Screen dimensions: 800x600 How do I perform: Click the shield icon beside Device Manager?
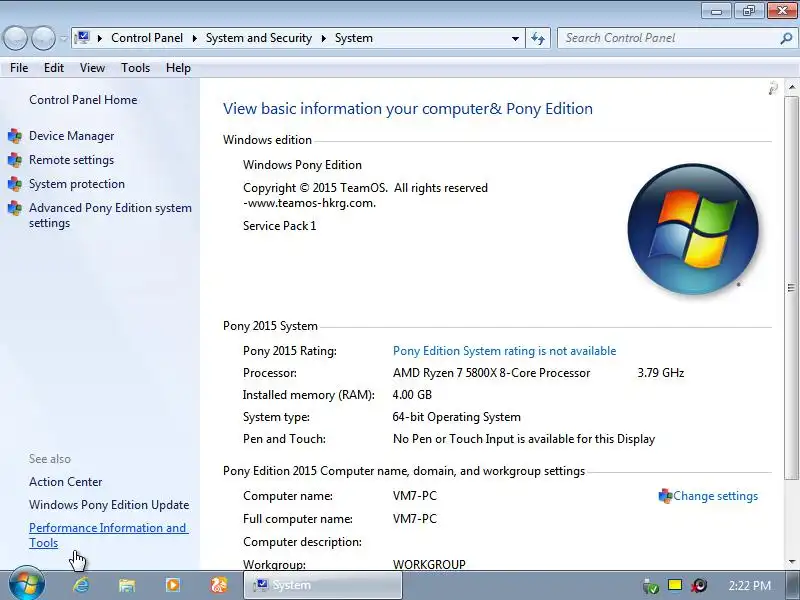coord(15,136)
